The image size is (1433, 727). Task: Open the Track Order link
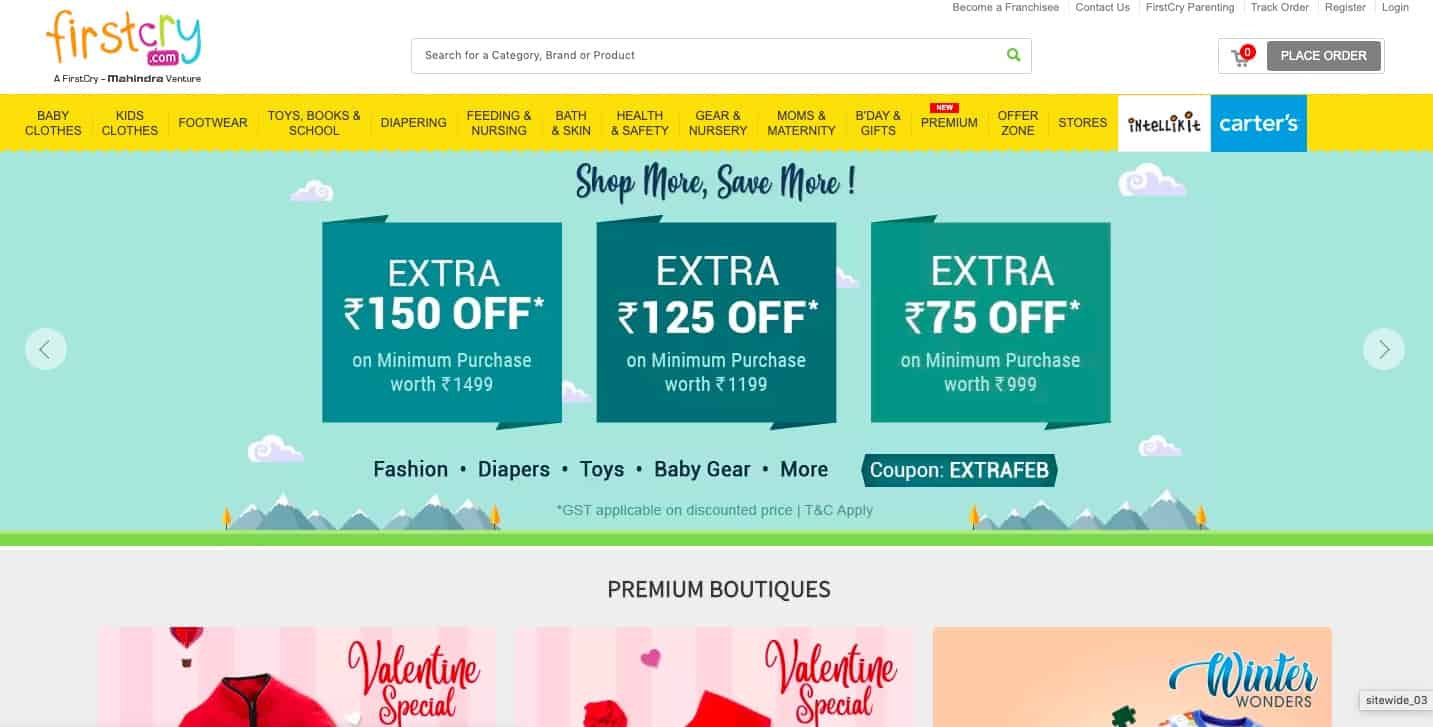tap(1279, 7)
